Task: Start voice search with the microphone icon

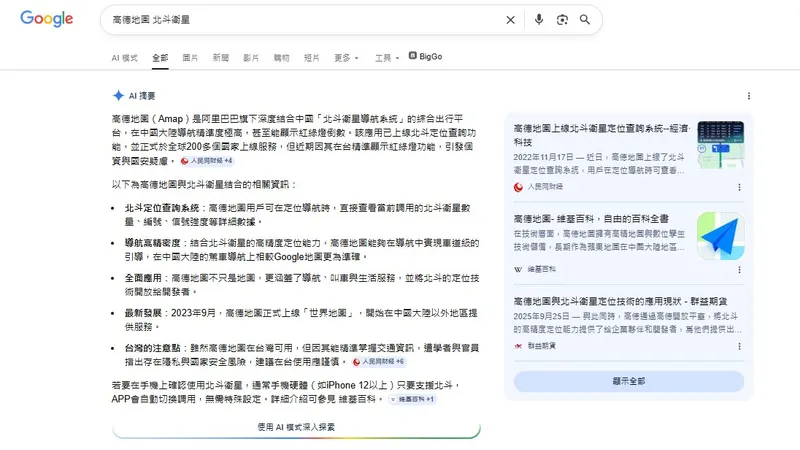Action: pos(539,19)
